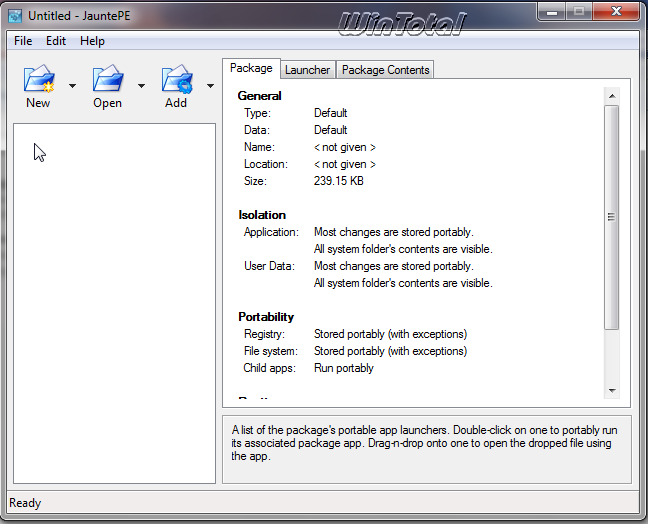Click the Isolation section heading

(262, 215)
